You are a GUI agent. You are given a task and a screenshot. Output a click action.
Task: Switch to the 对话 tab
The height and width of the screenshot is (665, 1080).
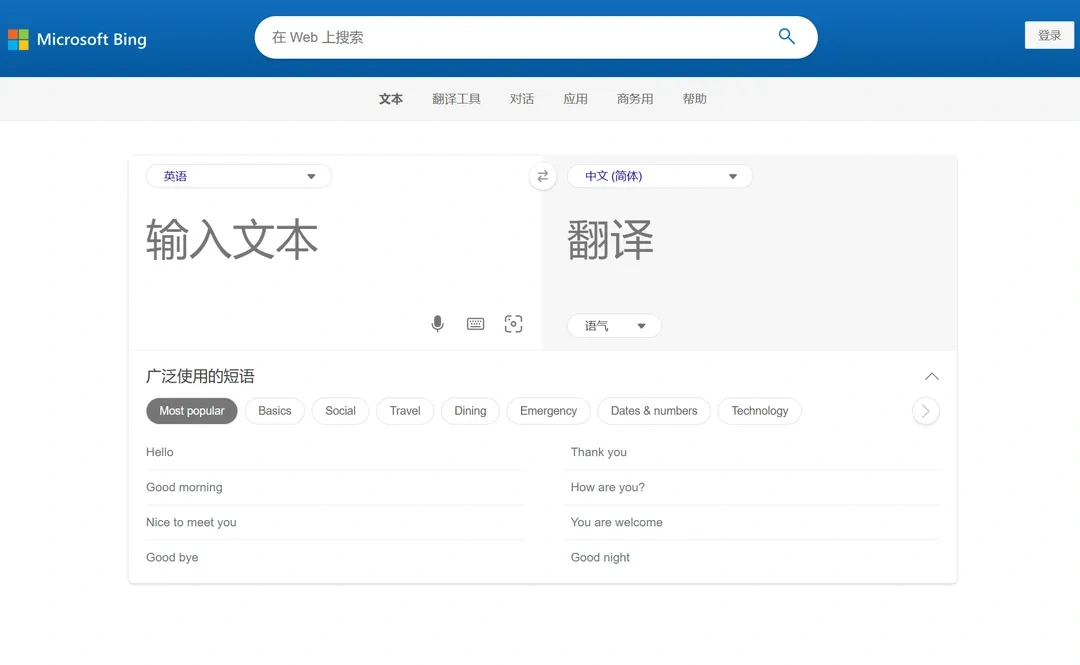522,99
